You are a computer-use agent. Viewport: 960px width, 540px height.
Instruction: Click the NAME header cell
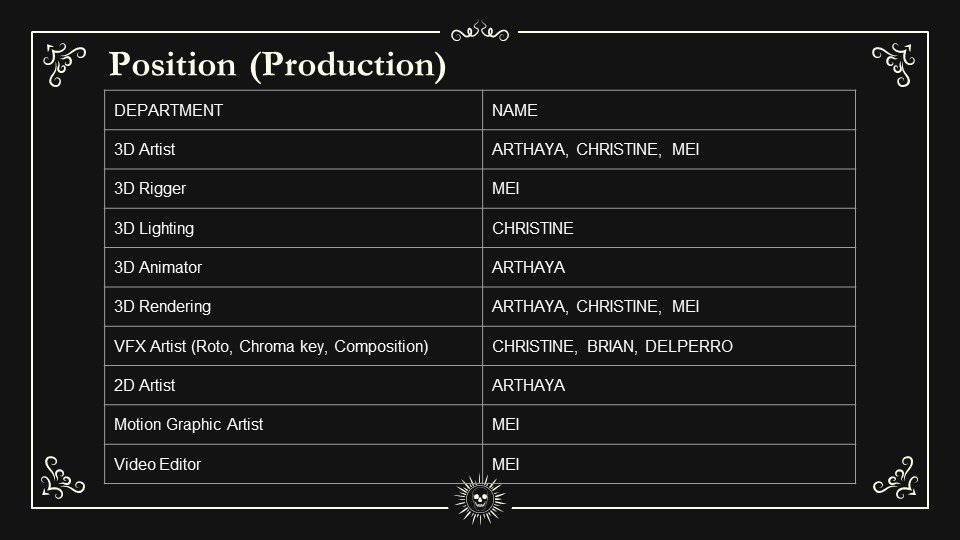[669, 110]
